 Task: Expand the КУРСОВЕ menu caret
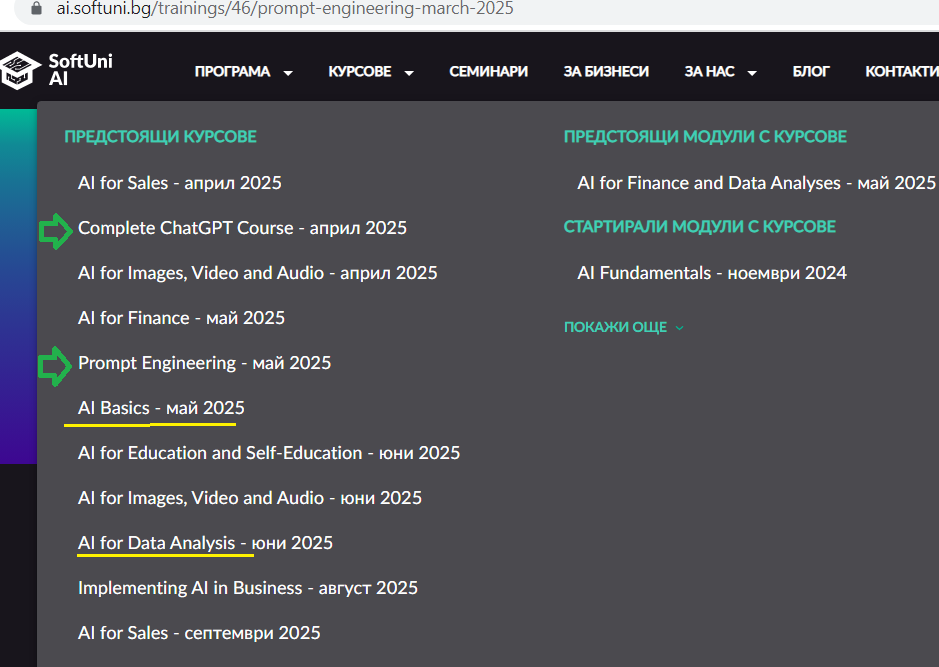409,73
